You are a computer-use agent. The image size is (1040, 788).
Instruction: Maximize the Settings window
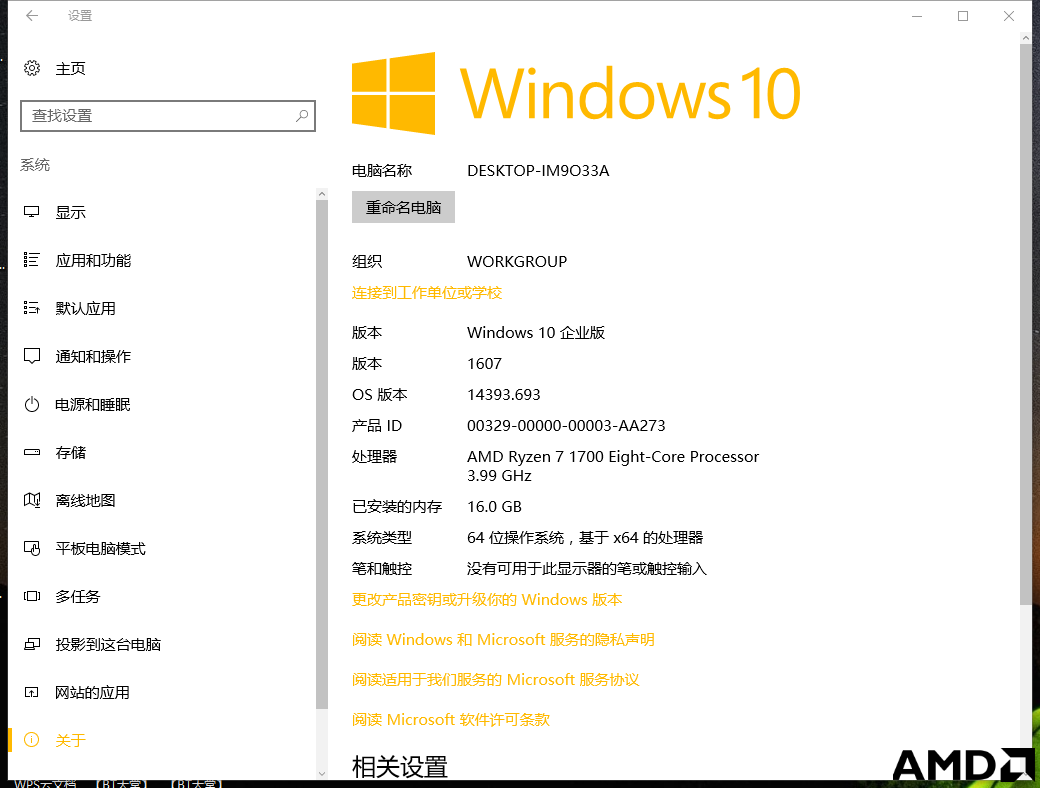pyautogui.click(x=963, y=16)
